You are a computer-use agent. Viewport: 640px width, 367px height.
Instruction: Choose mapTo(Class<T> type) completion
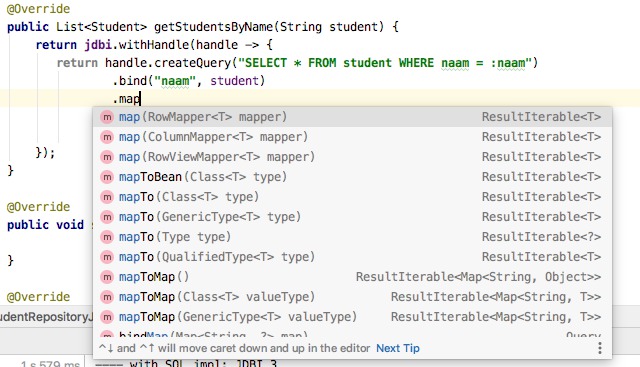pyautogui.click(x=352, y=197)
